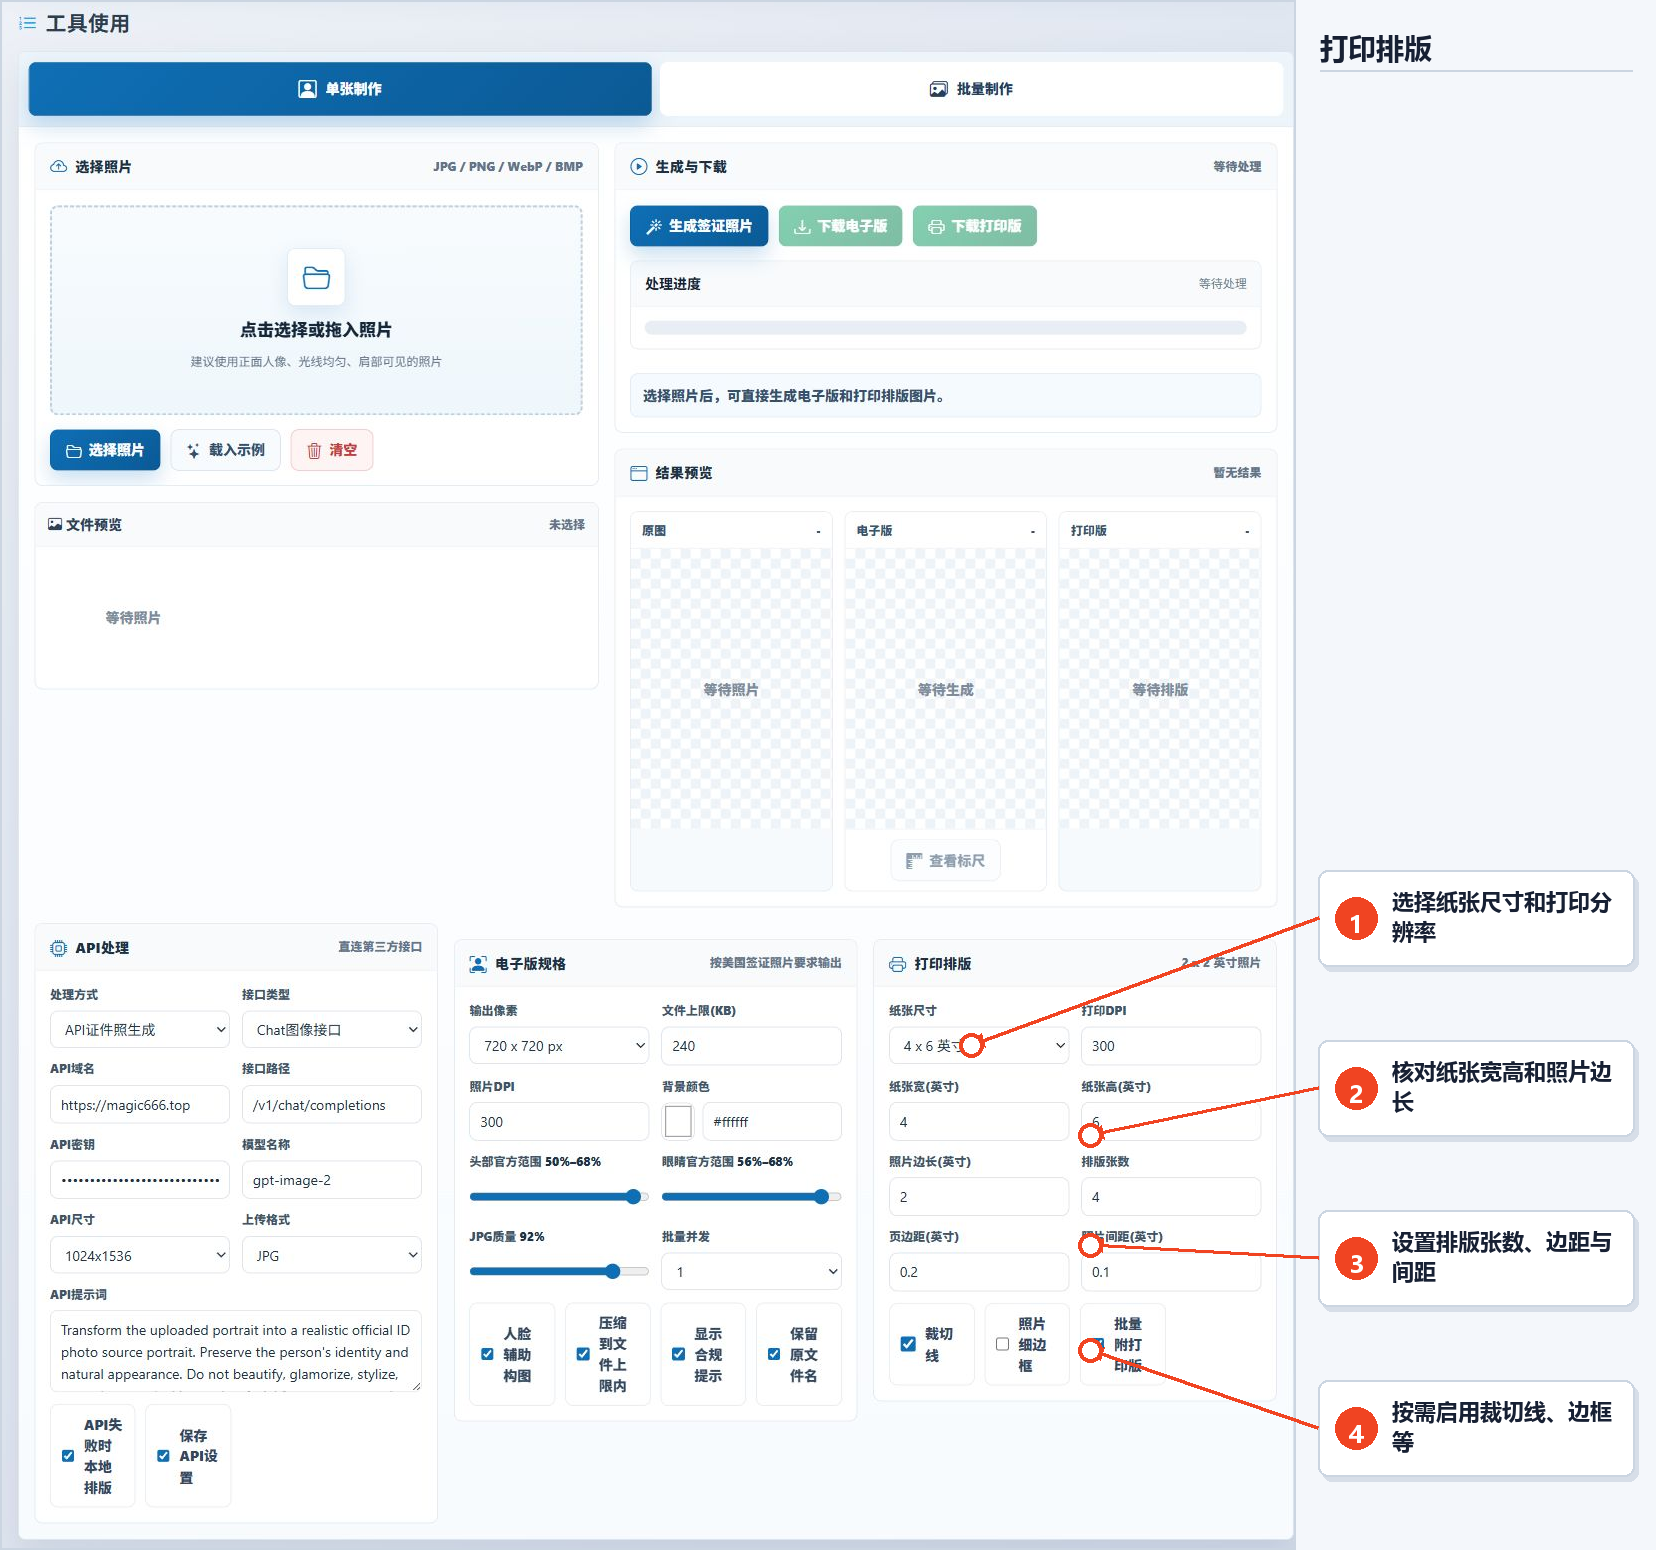Switch to 单张制作 tab

[x=340, y=89]
